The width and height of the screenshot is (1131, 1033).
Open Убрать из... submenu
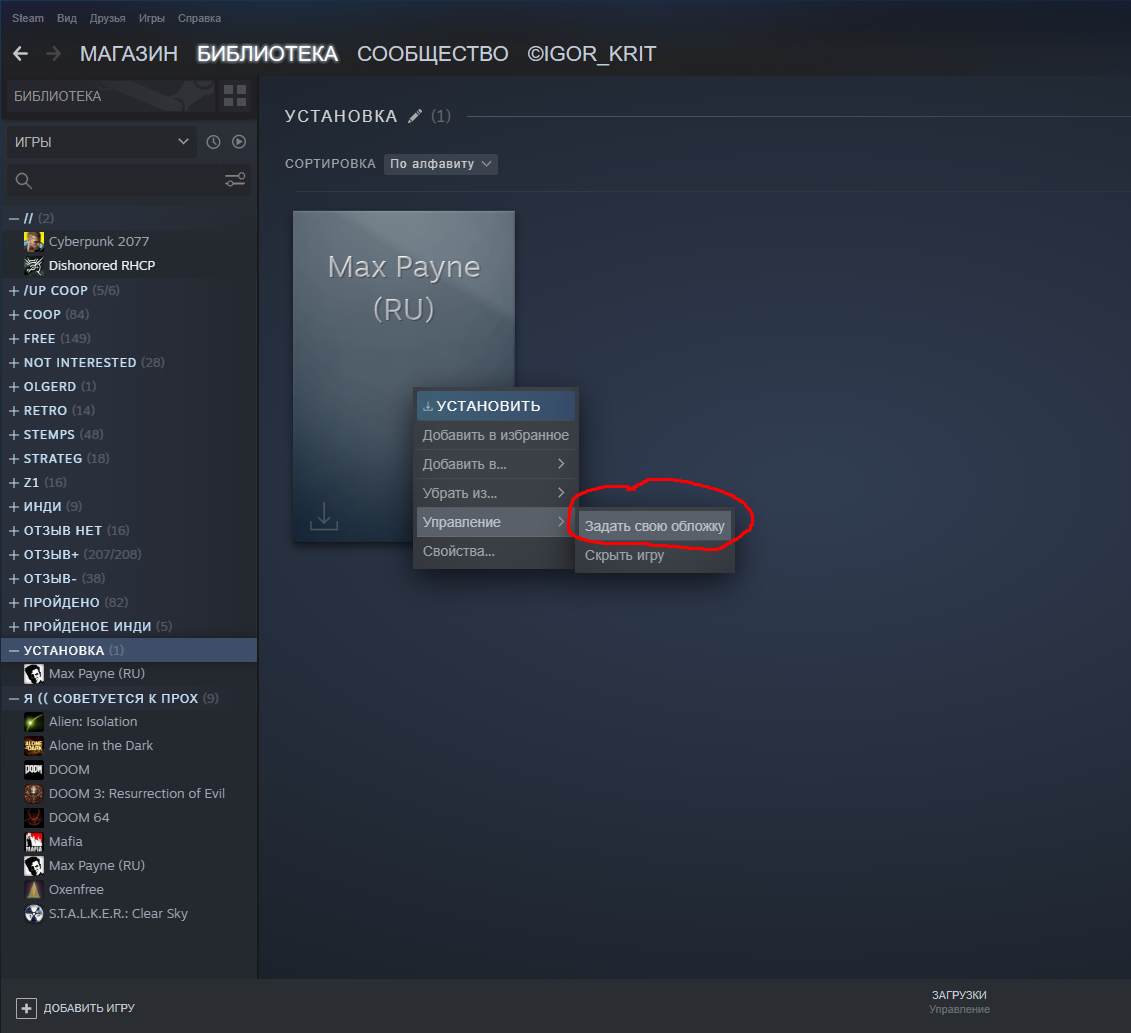tap(496, 493)
